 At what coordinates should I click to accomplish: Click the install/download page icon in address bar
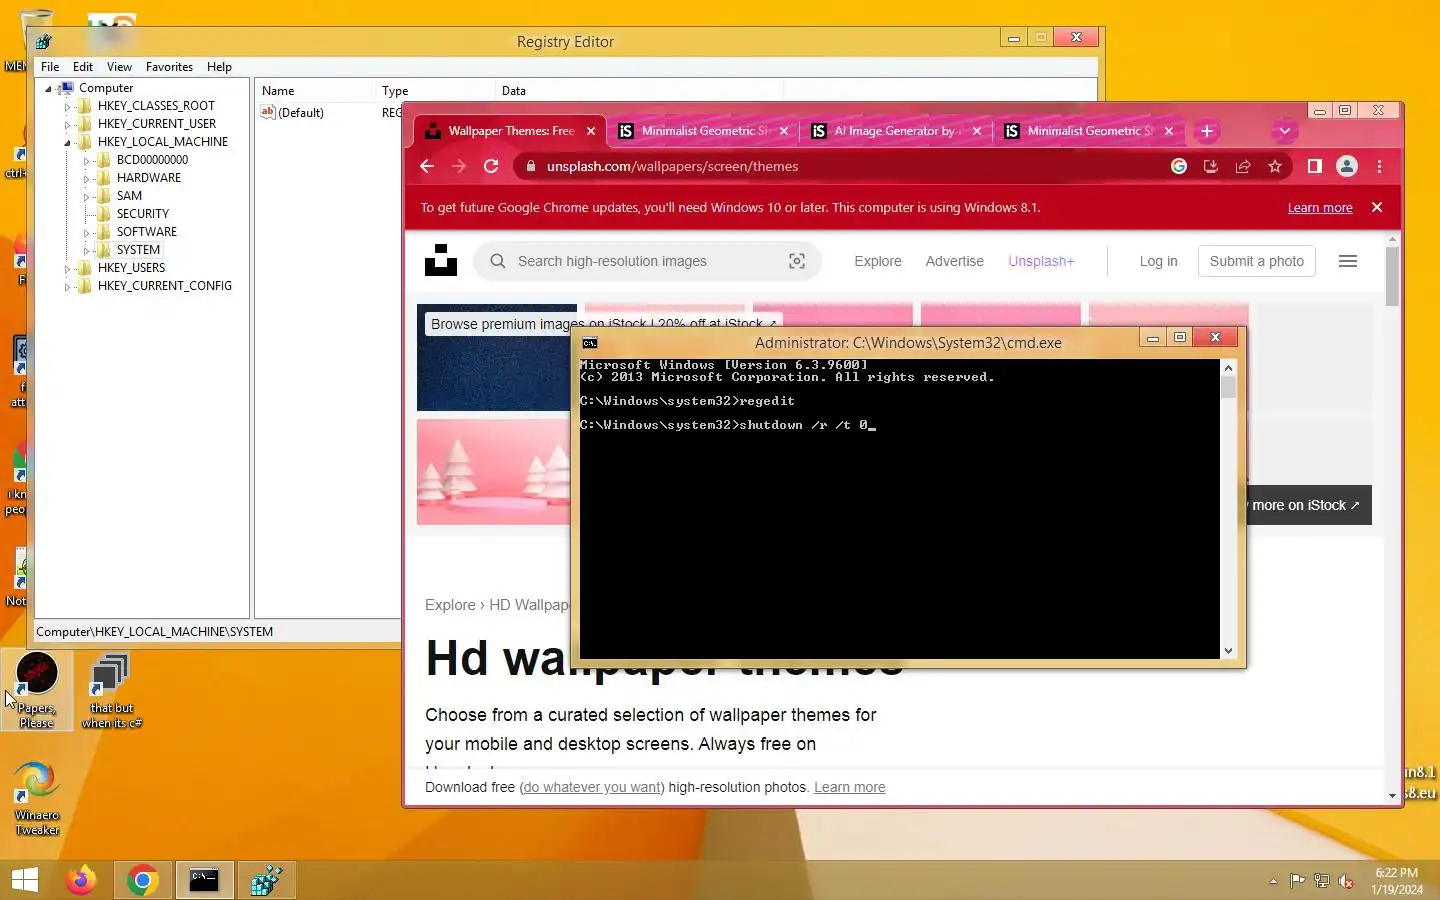(1211, 166)
